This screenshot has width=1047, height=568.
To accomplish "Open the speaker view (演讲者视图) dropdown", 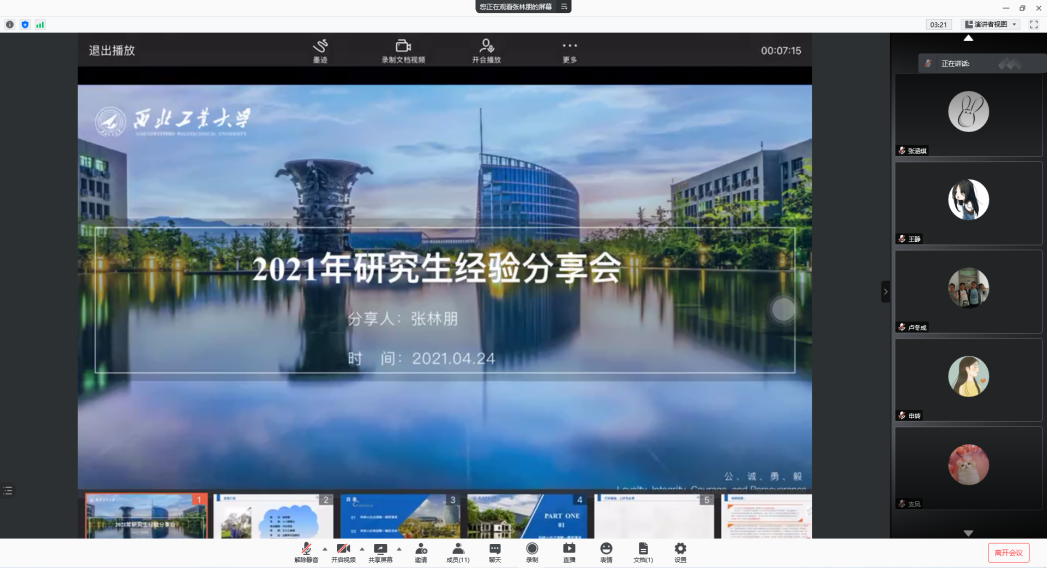I will point(991,25).
